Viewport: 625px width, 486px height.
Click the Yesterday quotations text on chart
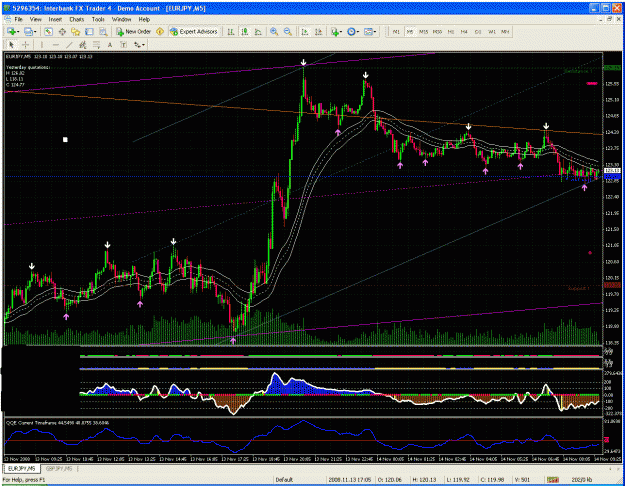28,67
